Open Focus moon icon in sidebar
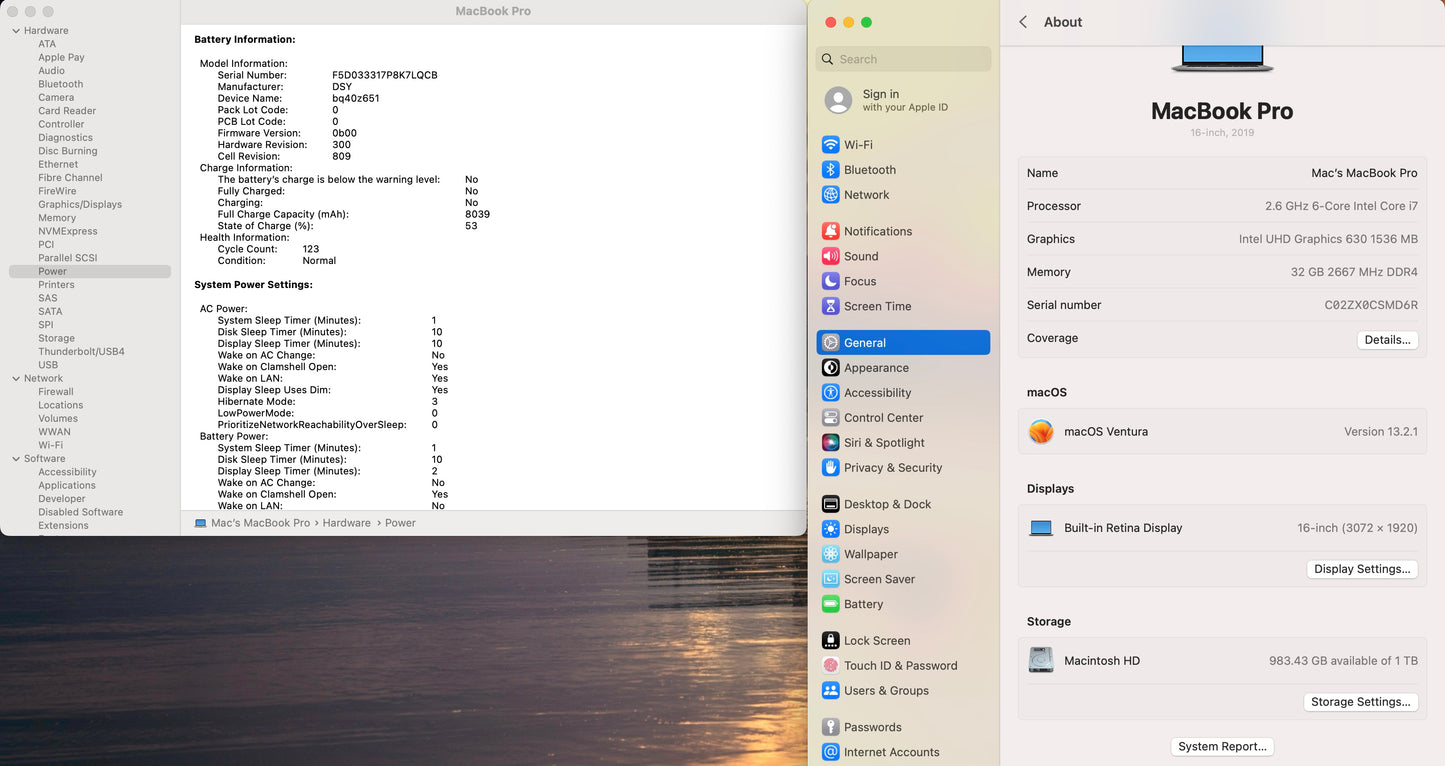 830,281
